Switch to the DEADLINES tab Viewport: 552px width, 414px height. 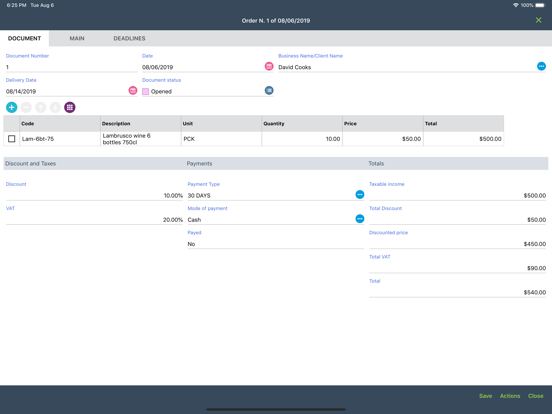pyautogui.click(x=129, y=38)
